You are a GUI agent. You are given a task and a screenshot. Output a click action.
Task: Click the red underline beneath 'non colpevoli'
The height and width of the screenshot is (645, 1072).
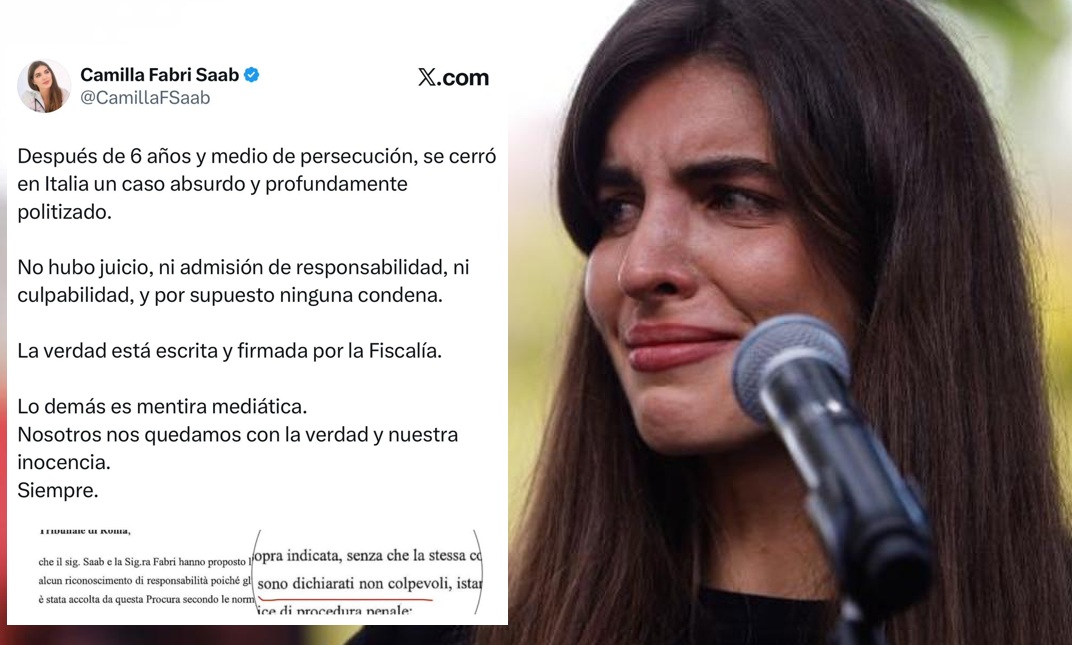point(345,596)
